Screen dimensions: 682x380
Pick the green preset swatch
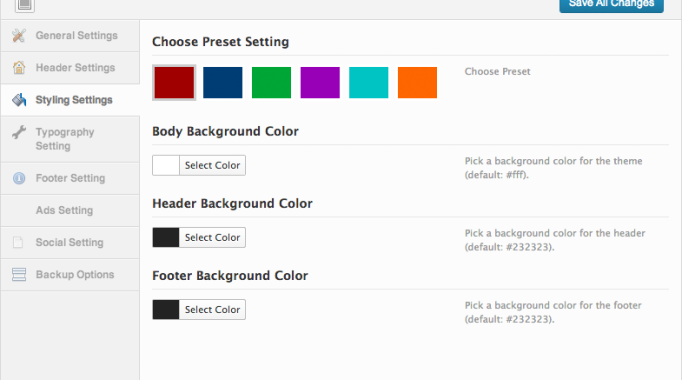pos(271,83)
